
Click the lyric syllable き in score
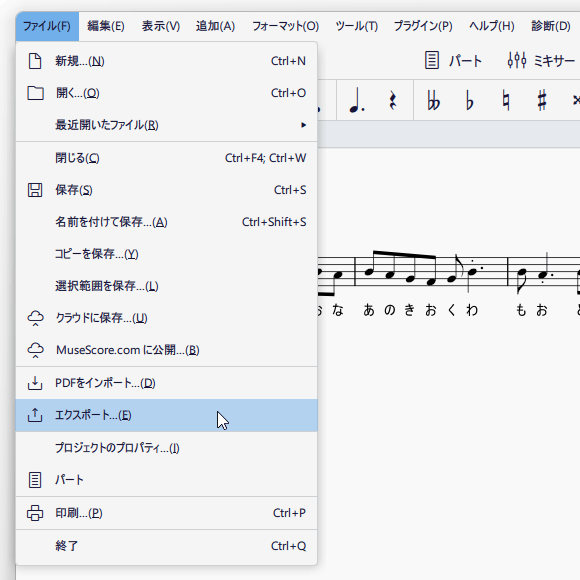point(409,310)
